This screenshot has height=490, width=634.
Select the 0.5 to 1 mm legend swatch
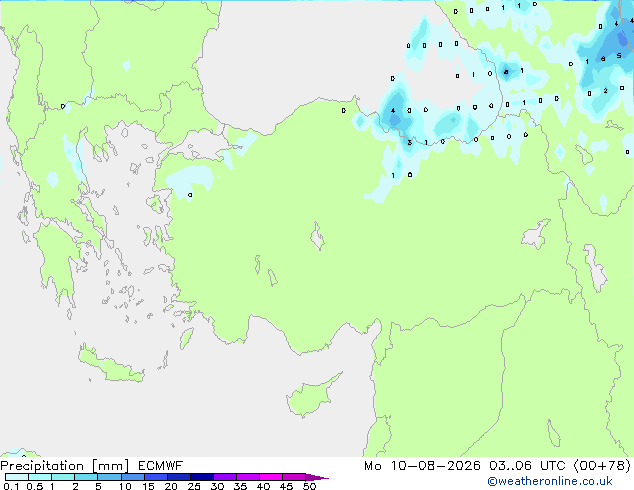coord(40,477)
